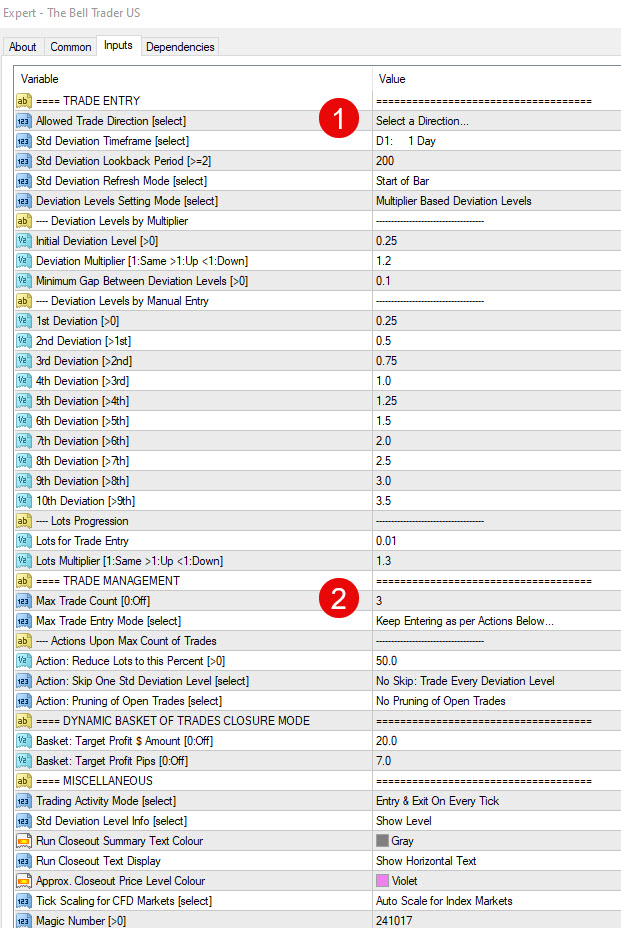Click icon beside Basket: Target Profit $ Amount

(23, 741)
